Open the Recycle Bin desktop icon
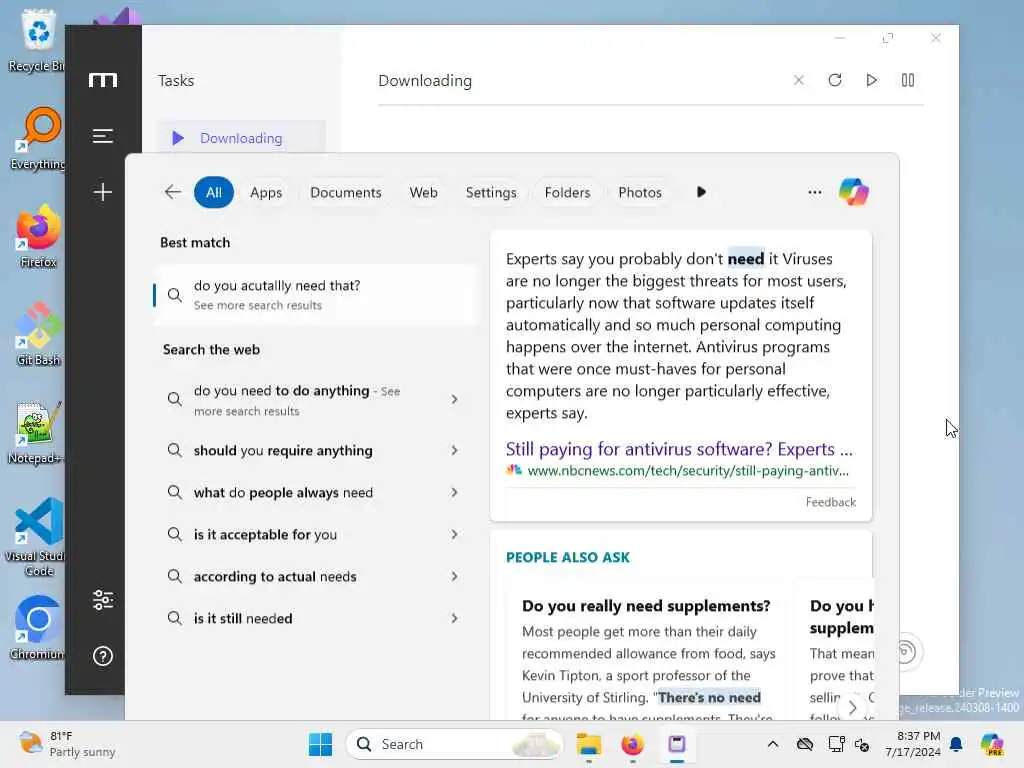The width and height of the screenshot is (1024, 768). (38, 40)
